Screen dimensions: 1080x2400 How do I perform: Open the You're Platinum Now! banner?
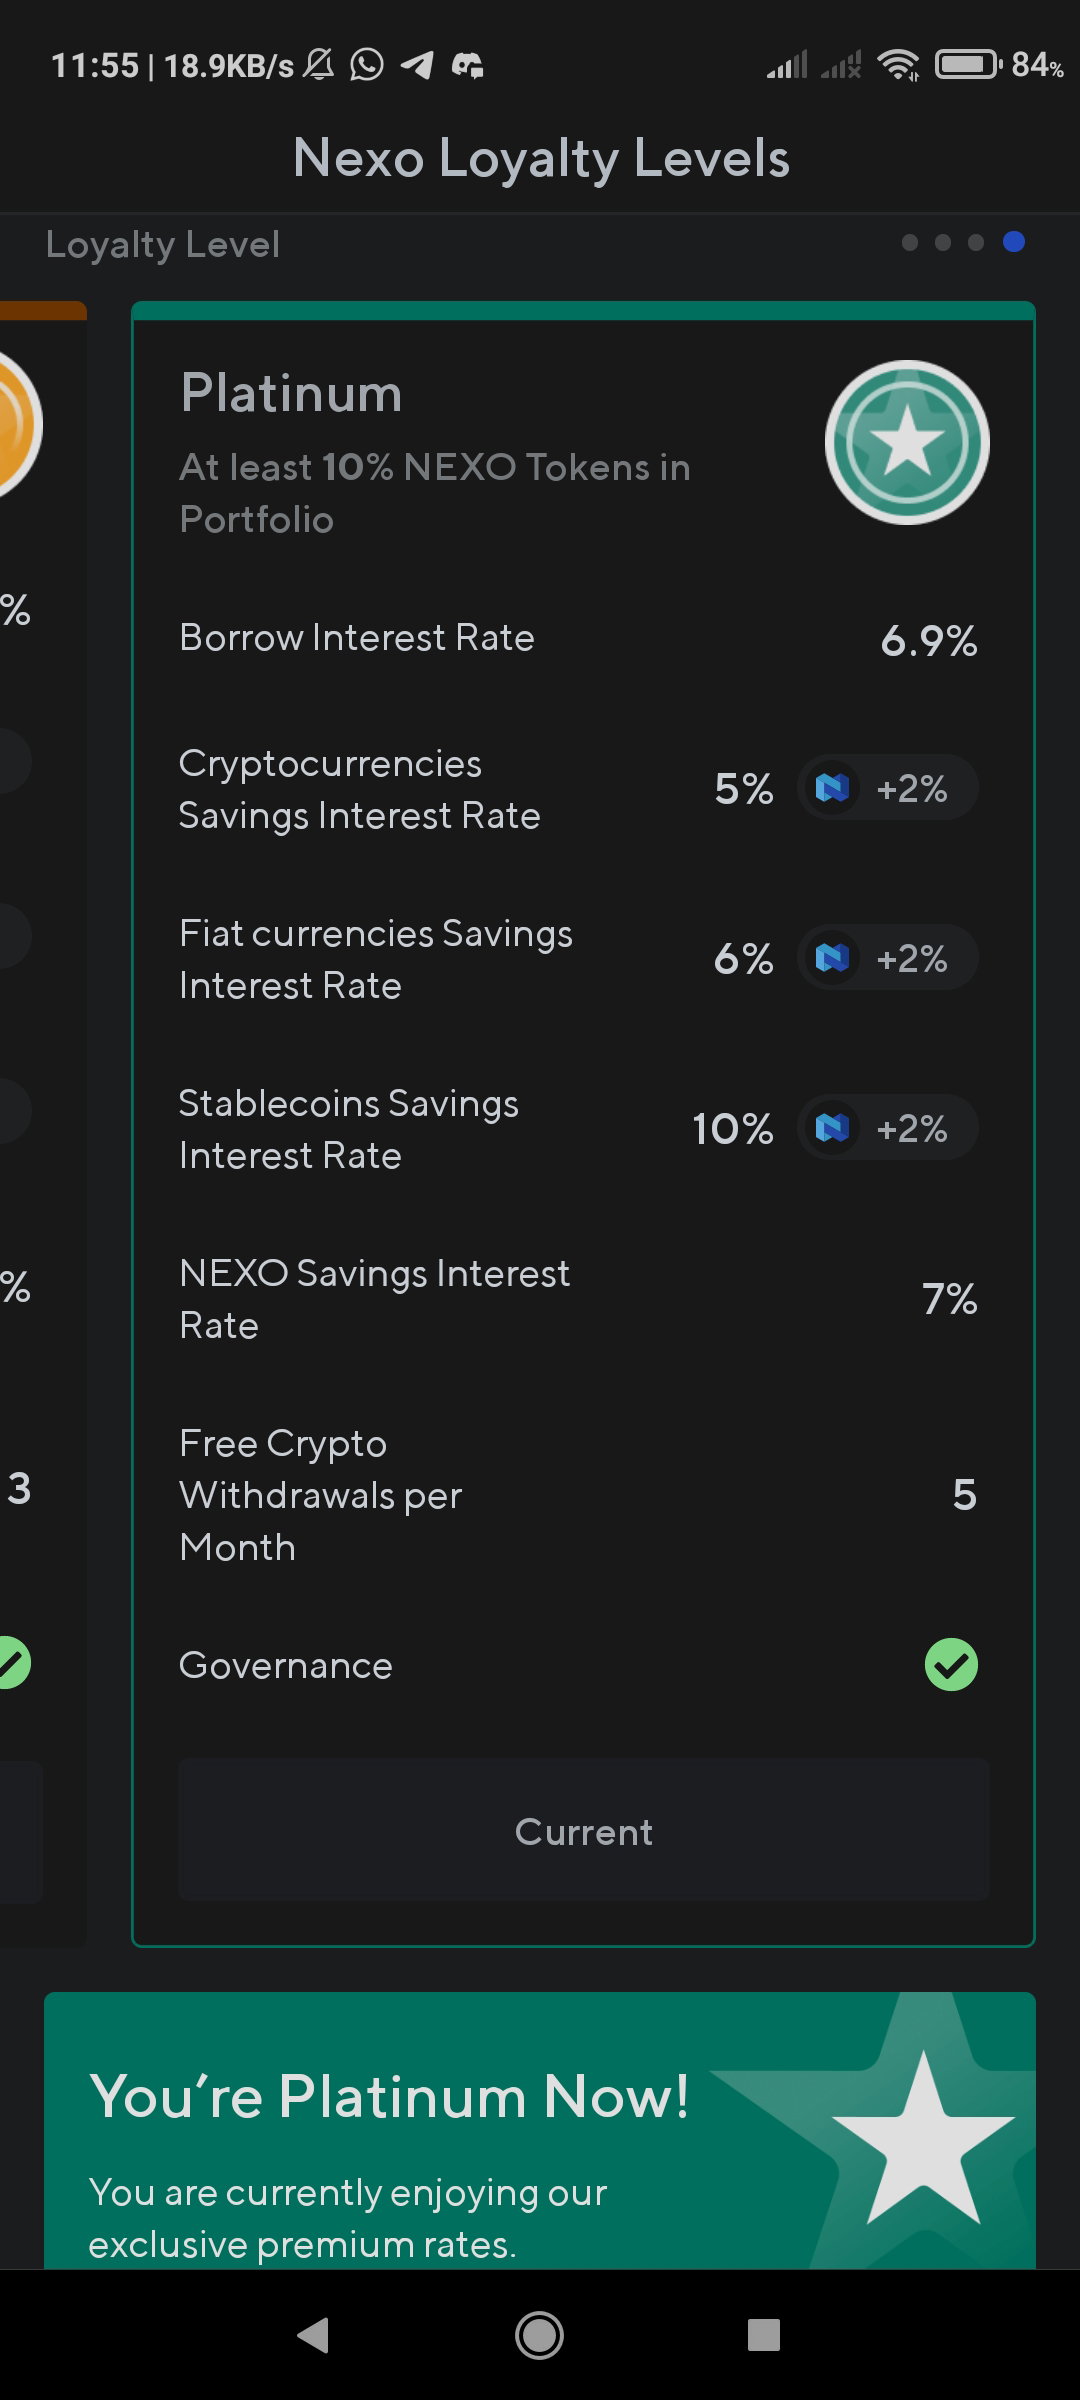point(540,2130)
